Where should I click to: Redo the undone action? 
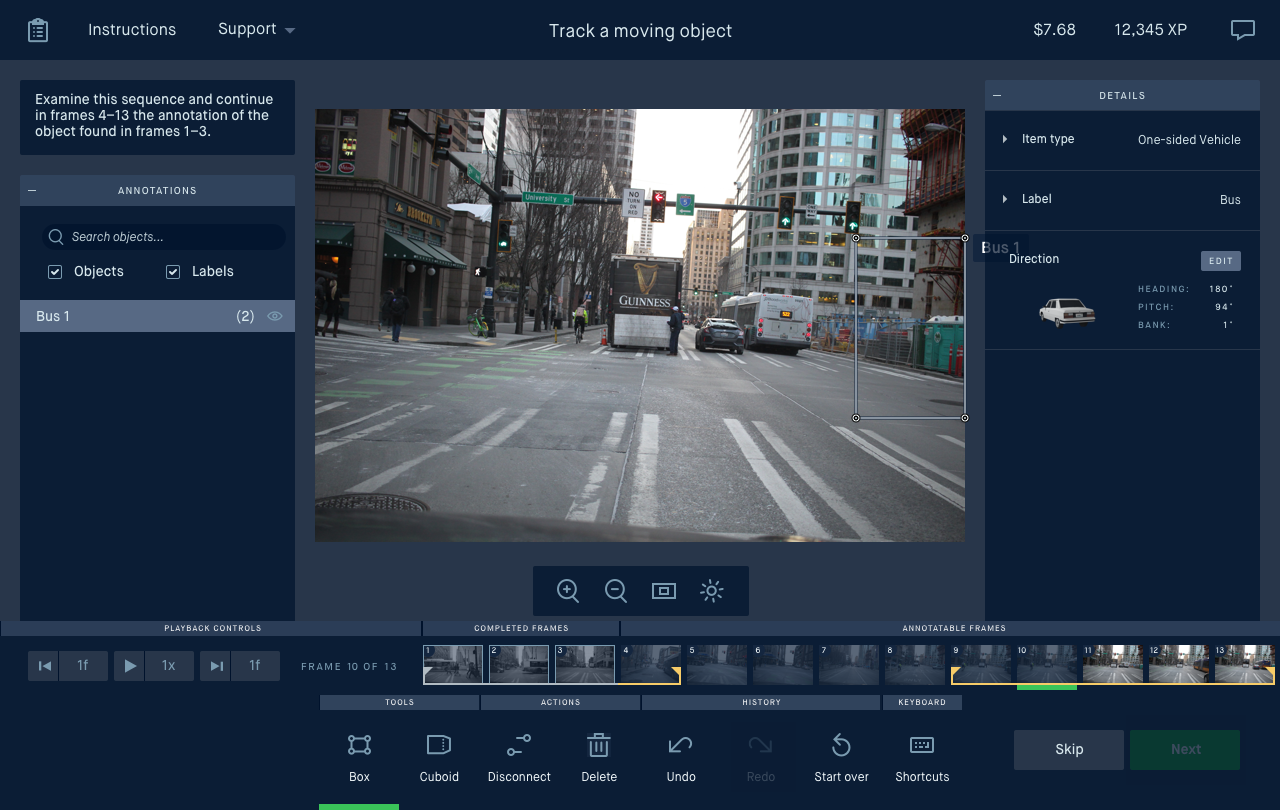760,756
